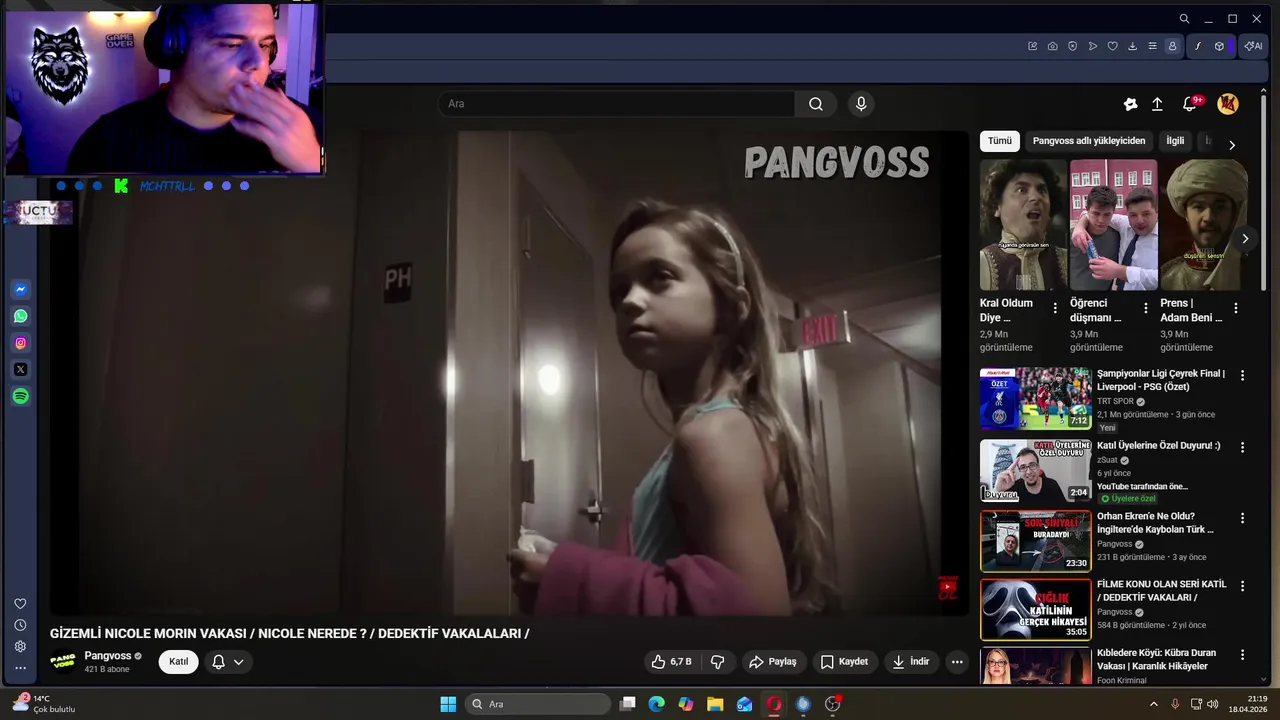Open Pangvoss channel name link
This screenshot has height=720, width=1280.
click(x=108, y=656)
